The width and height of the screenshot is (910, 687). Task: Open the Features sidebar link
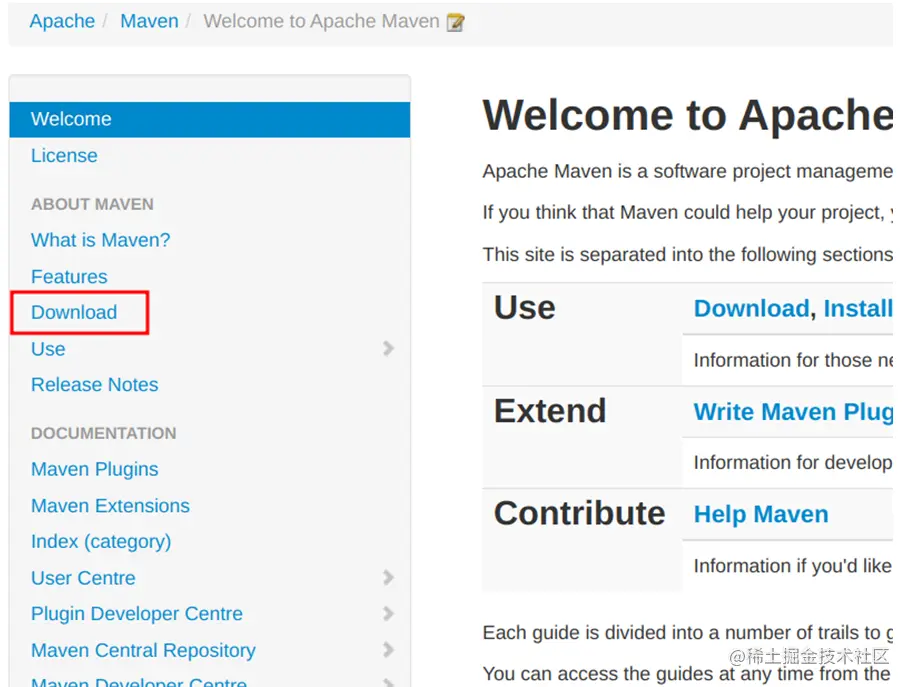[x=69, y=276]
